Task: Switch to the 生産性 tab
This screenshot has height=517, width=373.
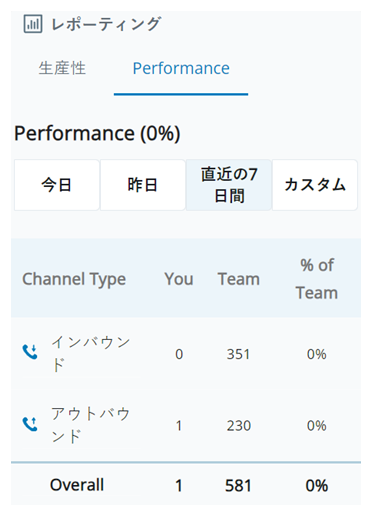Action: pyautogui.click(x=62, y=68)
